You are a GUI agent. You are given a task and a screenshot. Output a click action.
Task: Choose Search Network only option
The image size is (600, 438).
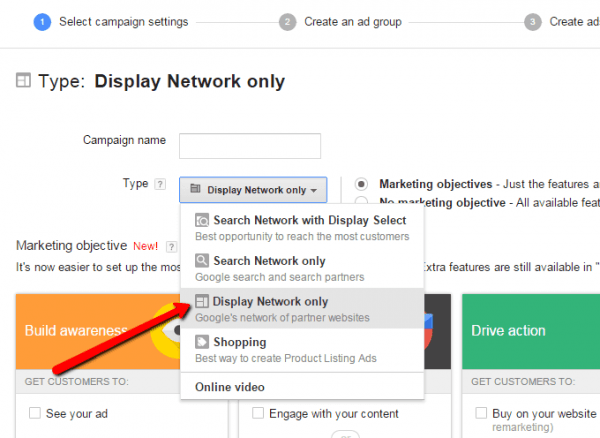pos(302,268)
